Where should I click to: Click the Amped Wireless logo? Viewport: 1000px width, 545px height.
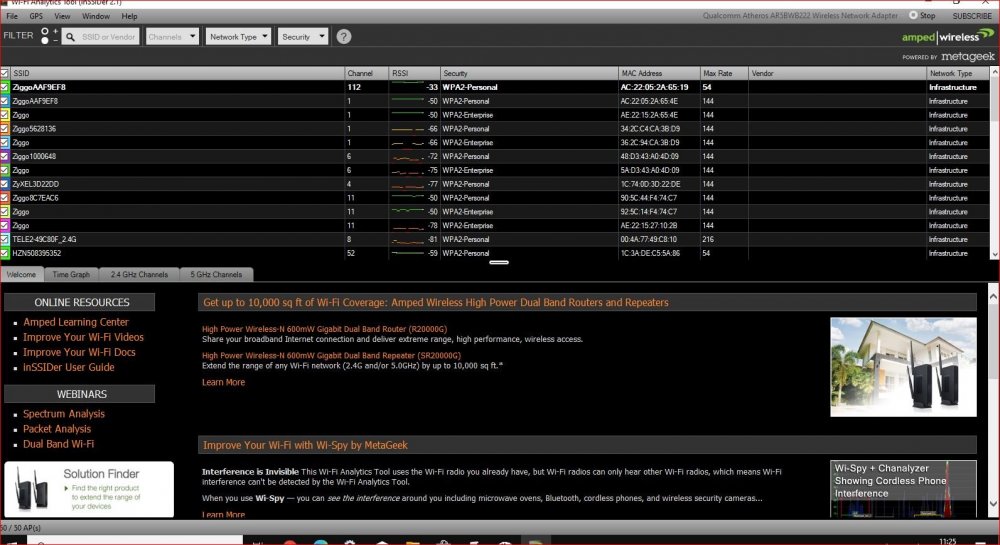click(947, 36)
